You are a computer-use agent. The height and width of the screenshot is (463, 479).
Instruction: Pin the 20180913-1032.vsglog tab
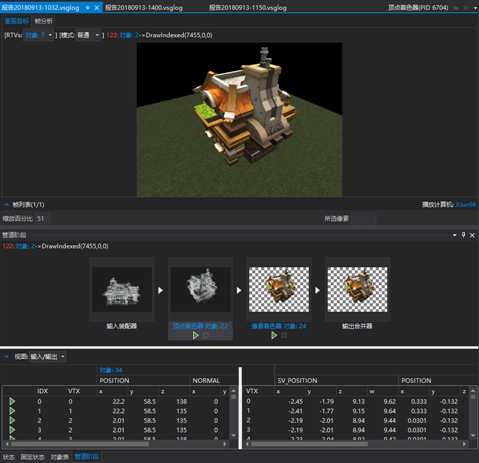(88, 8)
